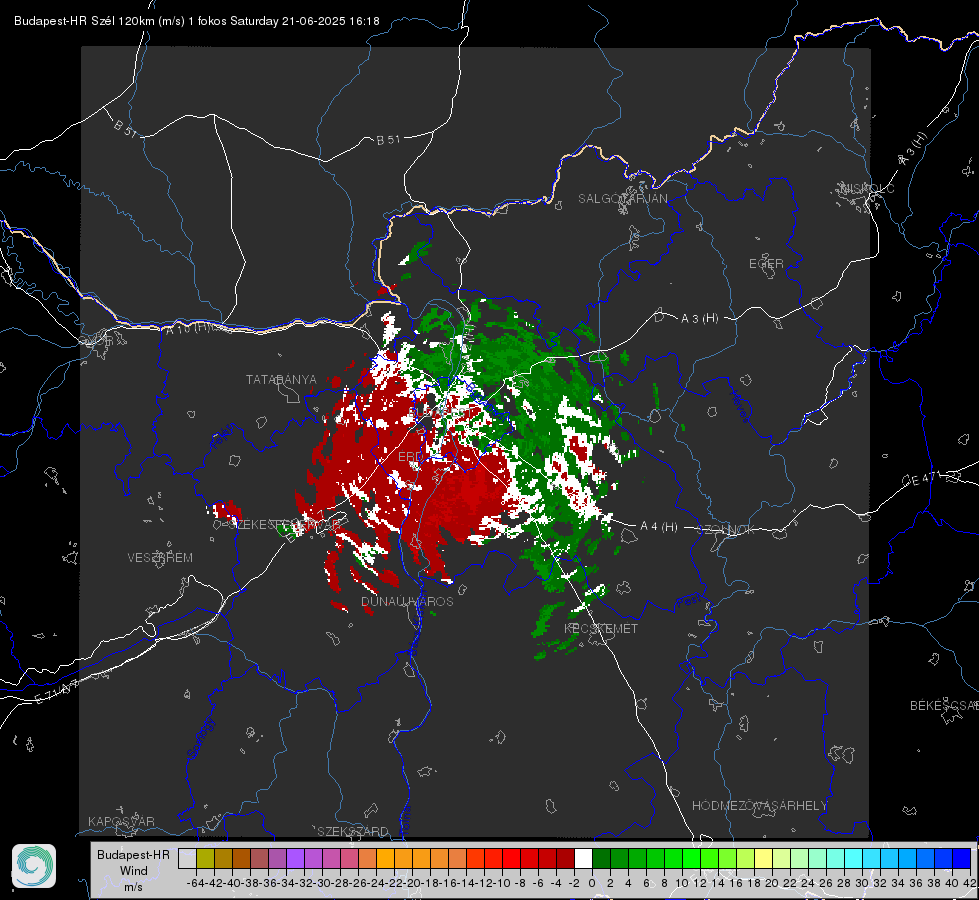
Task: Click the SZÉKESFEHÉRVÁR city label
Action: click(x=284, y=524)
